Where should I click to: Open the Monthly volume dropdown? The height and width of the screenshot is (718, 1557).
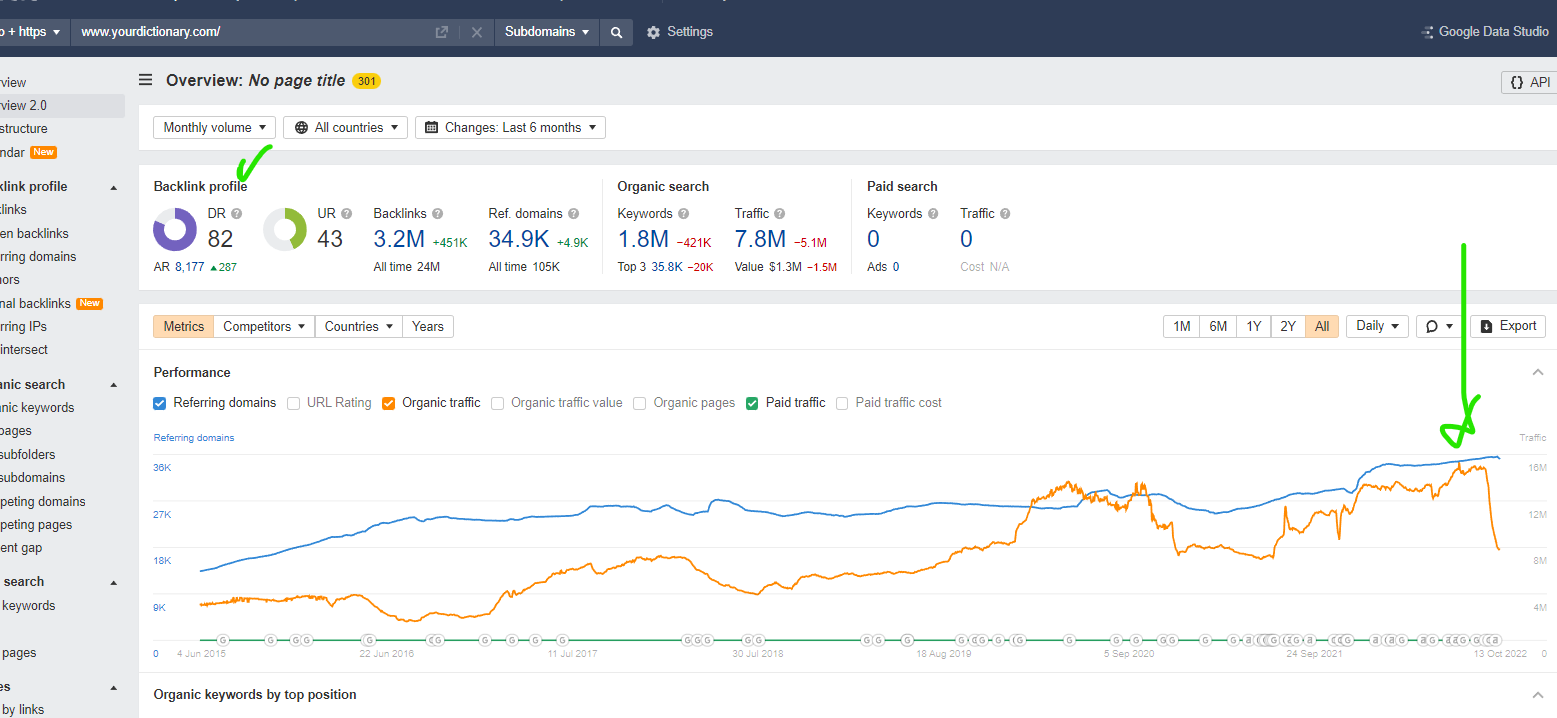(x=215, y=127)
